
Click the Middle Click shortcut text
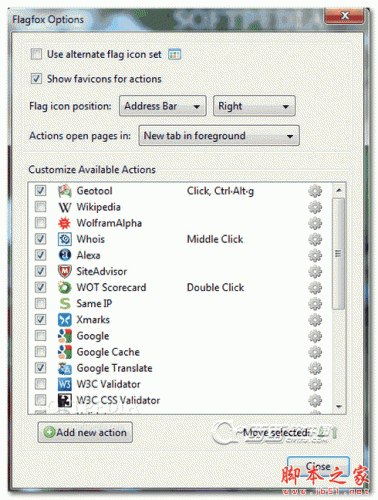click(215, 239)
